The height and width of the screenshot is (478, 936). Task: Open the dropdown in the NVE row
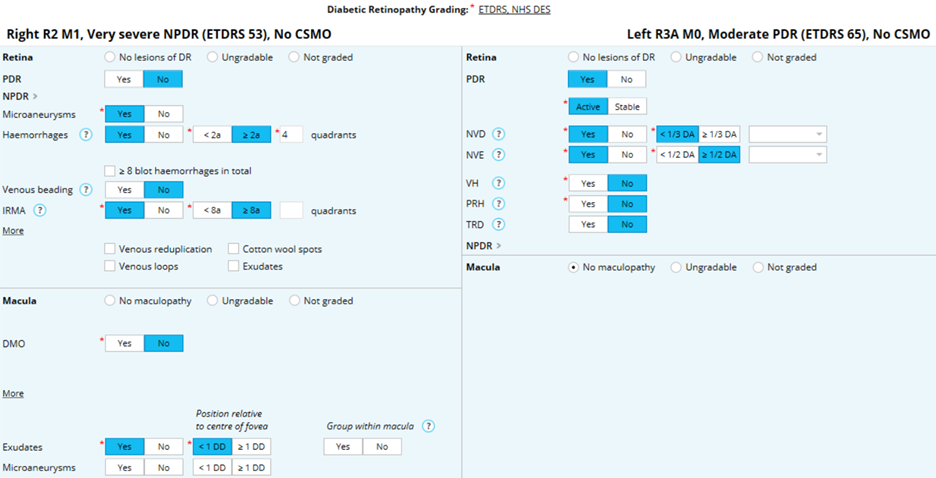787,155
